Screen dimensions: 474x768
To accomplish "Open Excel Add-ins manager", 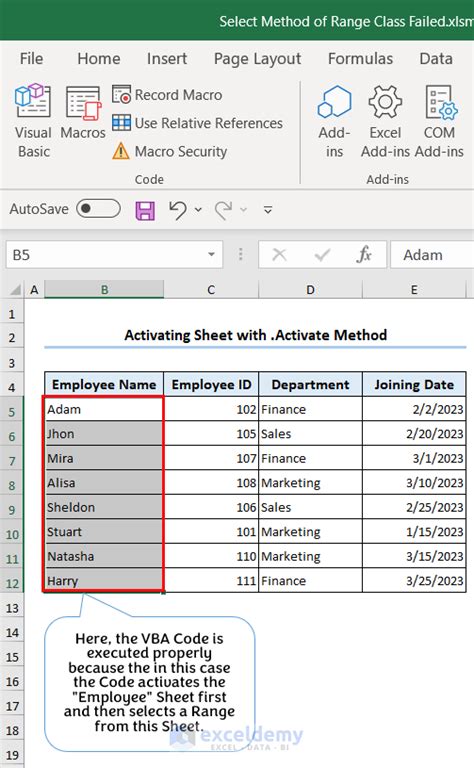I will point(385,121).
